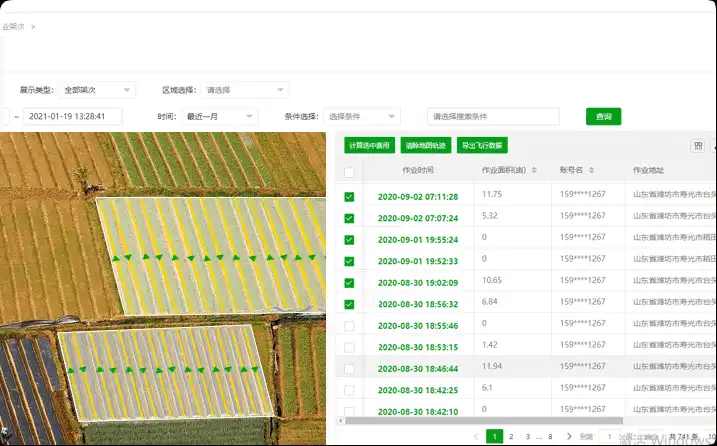The width and height of the screenshot is (717, 446).
Task: Click the area value 6.1
Action: tap(487, 387)
